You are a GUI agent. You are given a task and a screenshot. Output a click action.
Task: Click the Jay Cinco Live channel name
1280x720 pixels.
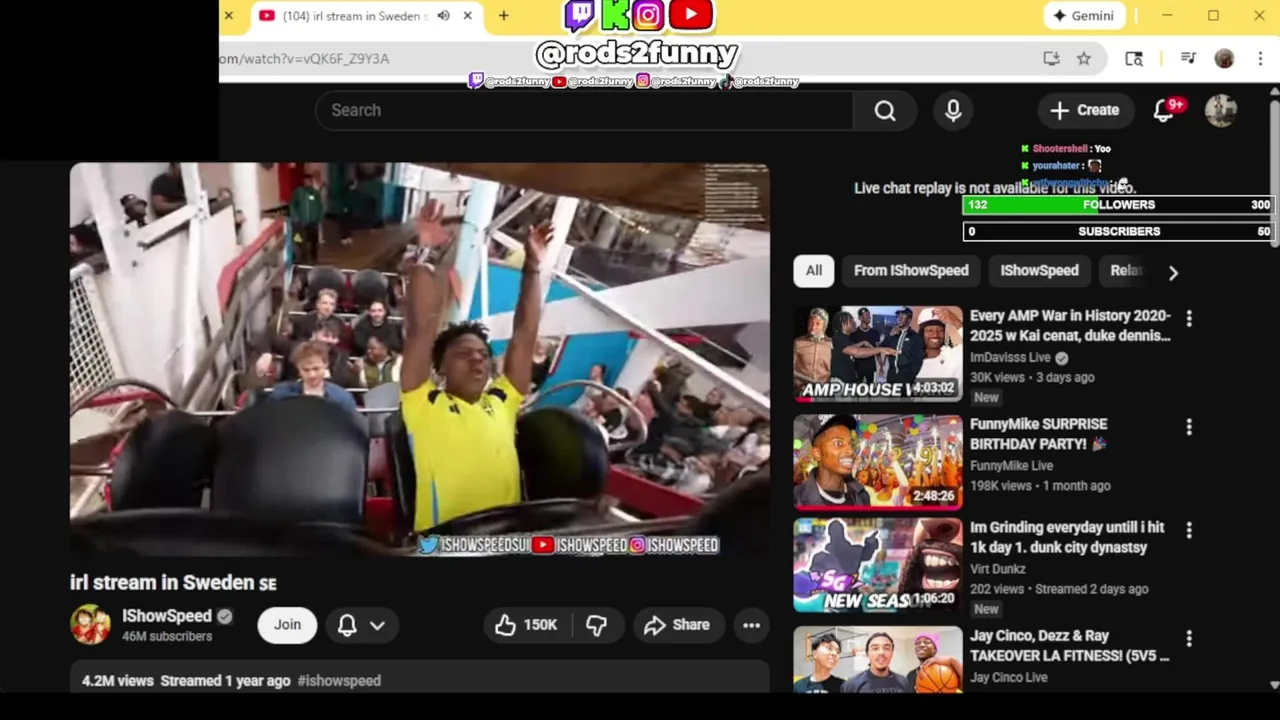tap(1009, 677)
